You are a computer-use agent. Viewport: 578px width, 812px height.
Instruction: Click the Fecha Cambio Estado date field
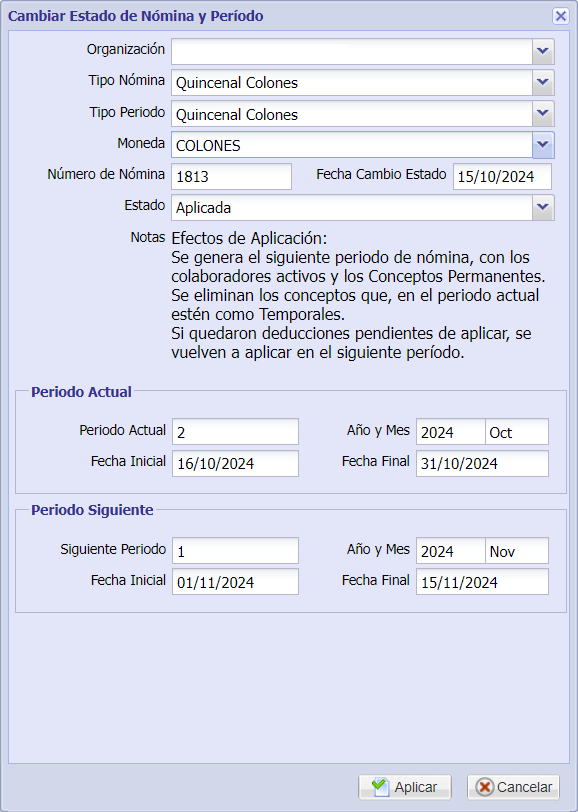point(502,177)
